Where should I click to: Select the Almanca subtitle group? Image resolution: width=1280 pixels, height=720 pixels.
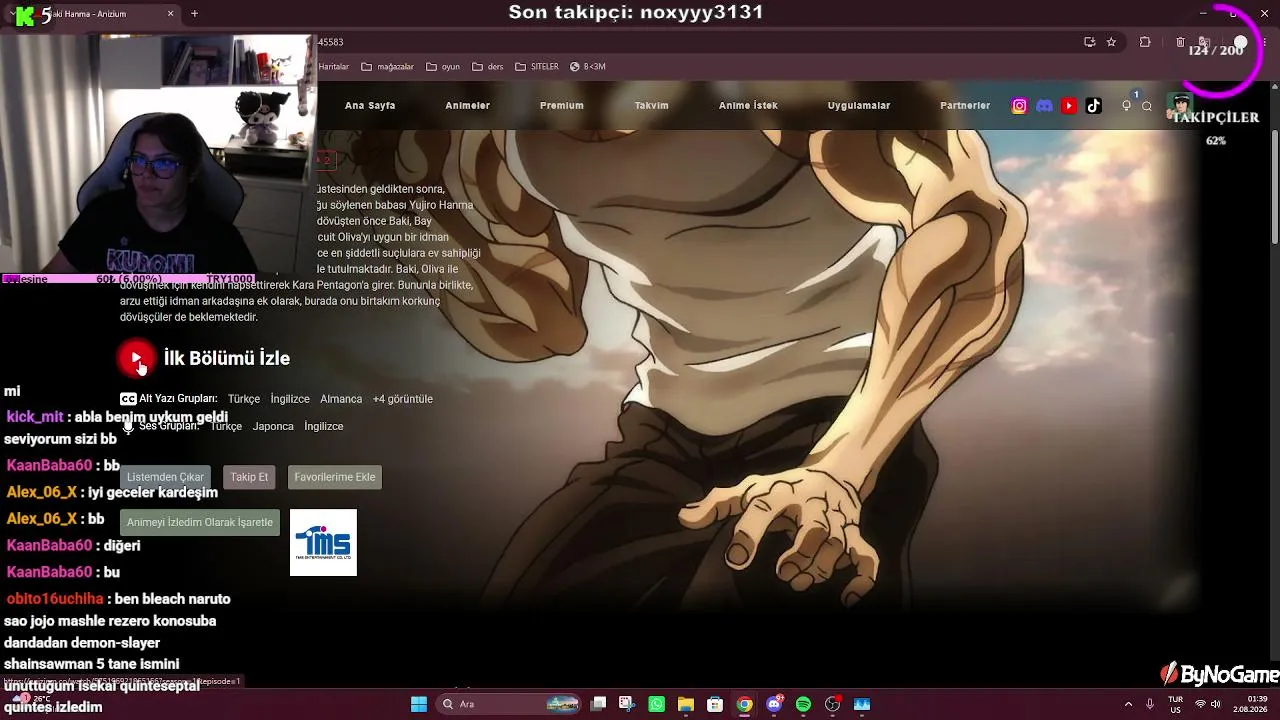(x=341, y=399)
